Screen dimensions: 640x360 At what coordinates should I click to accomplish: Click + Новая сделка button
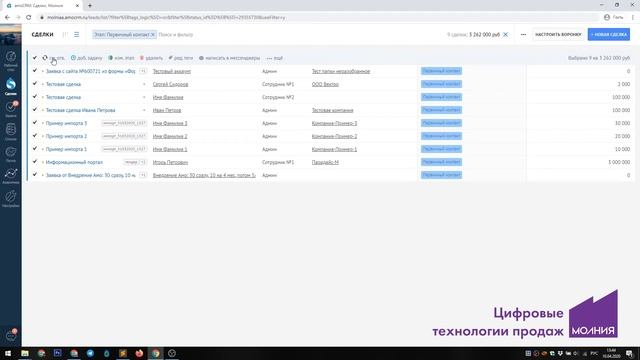point(609,35)
